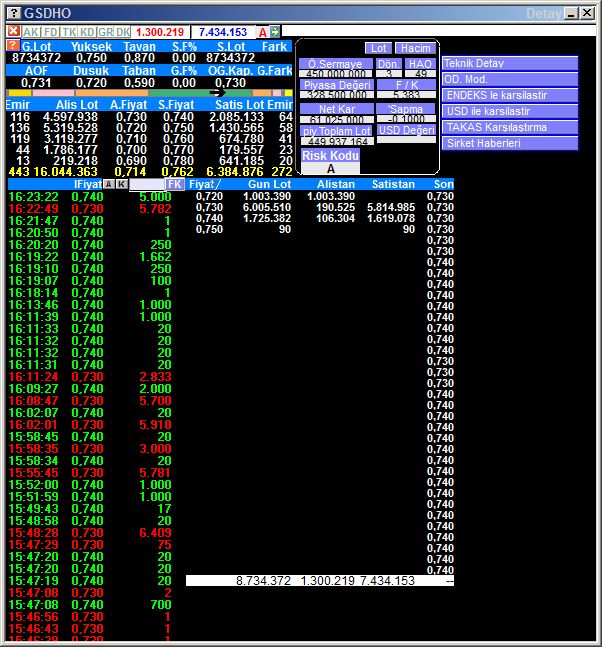Select the TK toolbar button
This screenshot has height=647, width=602.
tap(69, 32)
